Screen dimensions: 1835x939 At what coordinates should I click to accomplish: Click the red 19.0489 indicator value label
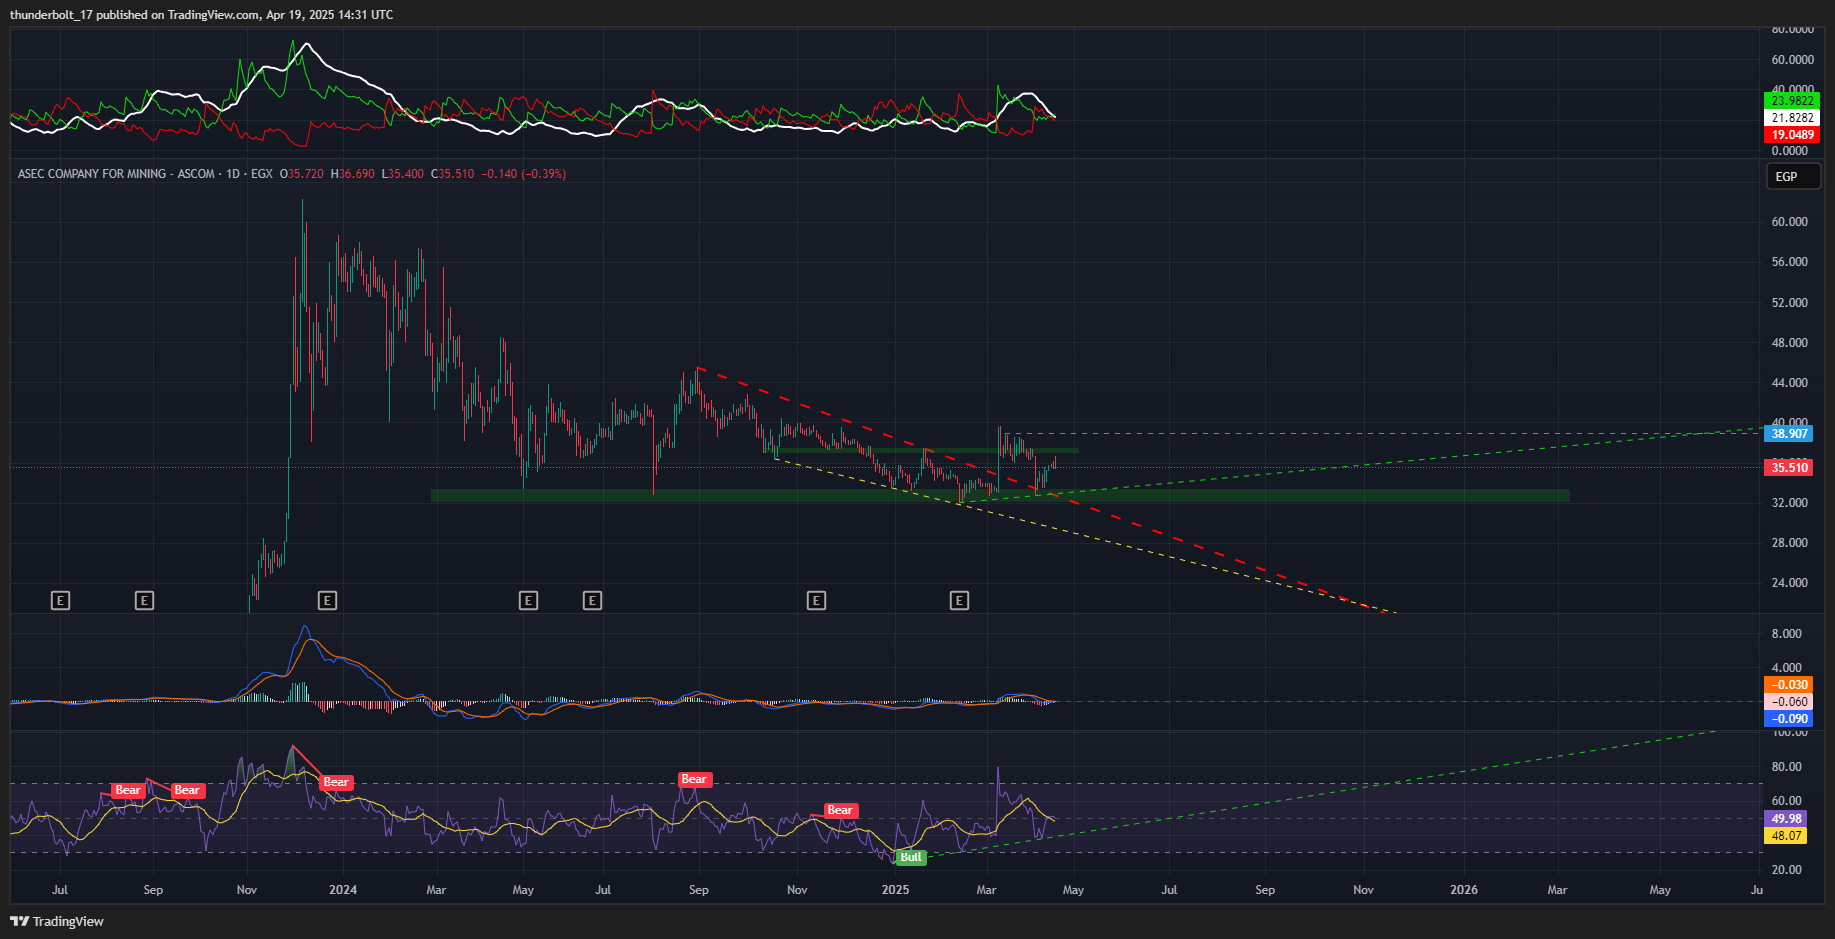[x=1792, y=134]
